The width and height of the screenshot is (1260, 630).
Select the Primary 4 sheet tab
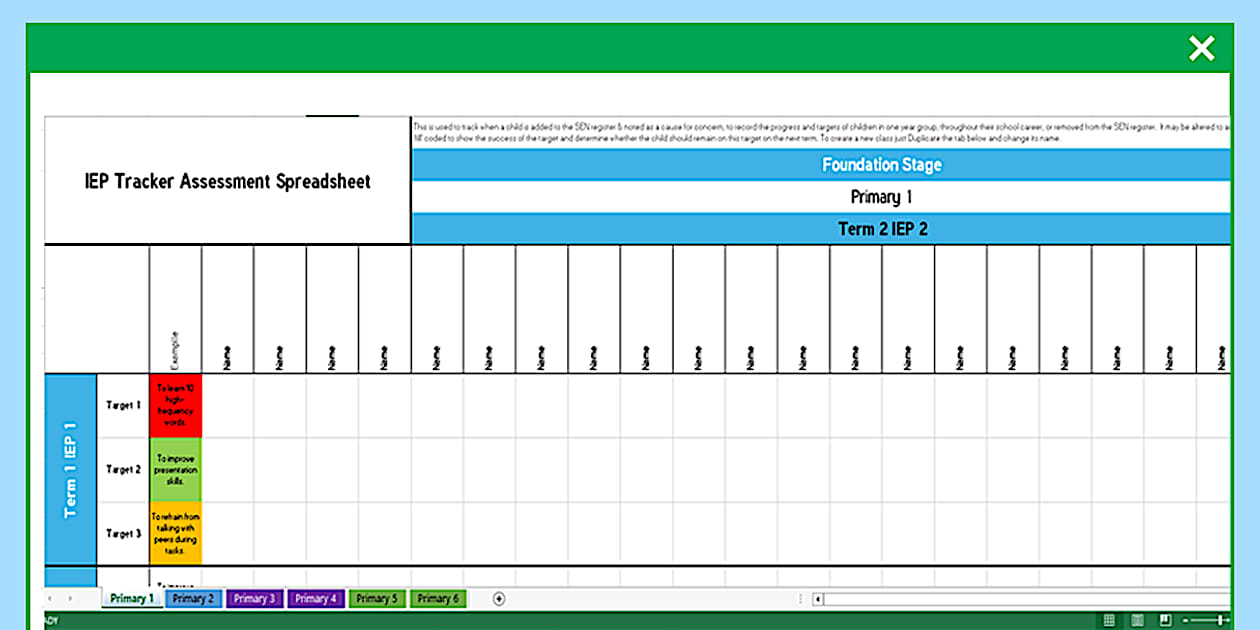pyautogui.click(x=315, y=598)
